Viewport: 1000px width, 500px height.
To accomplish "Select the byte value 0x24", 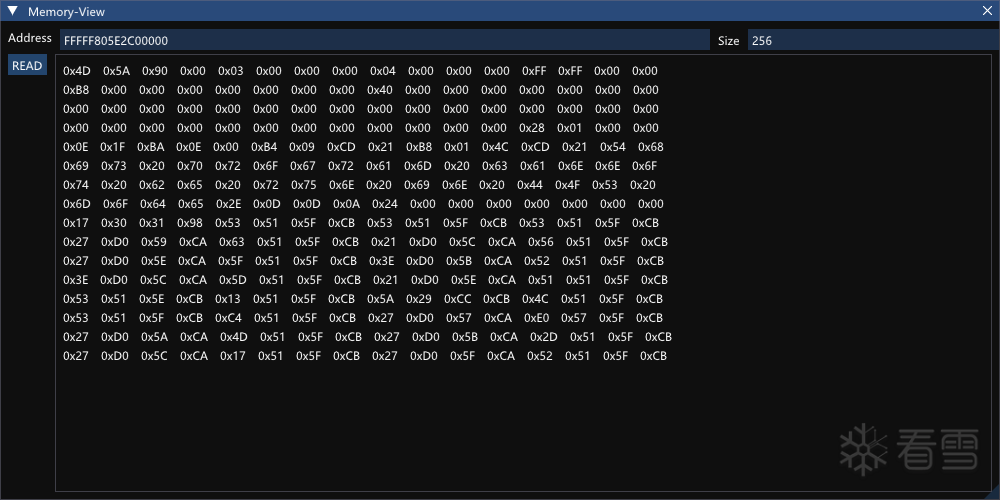I will coord(385,204).
